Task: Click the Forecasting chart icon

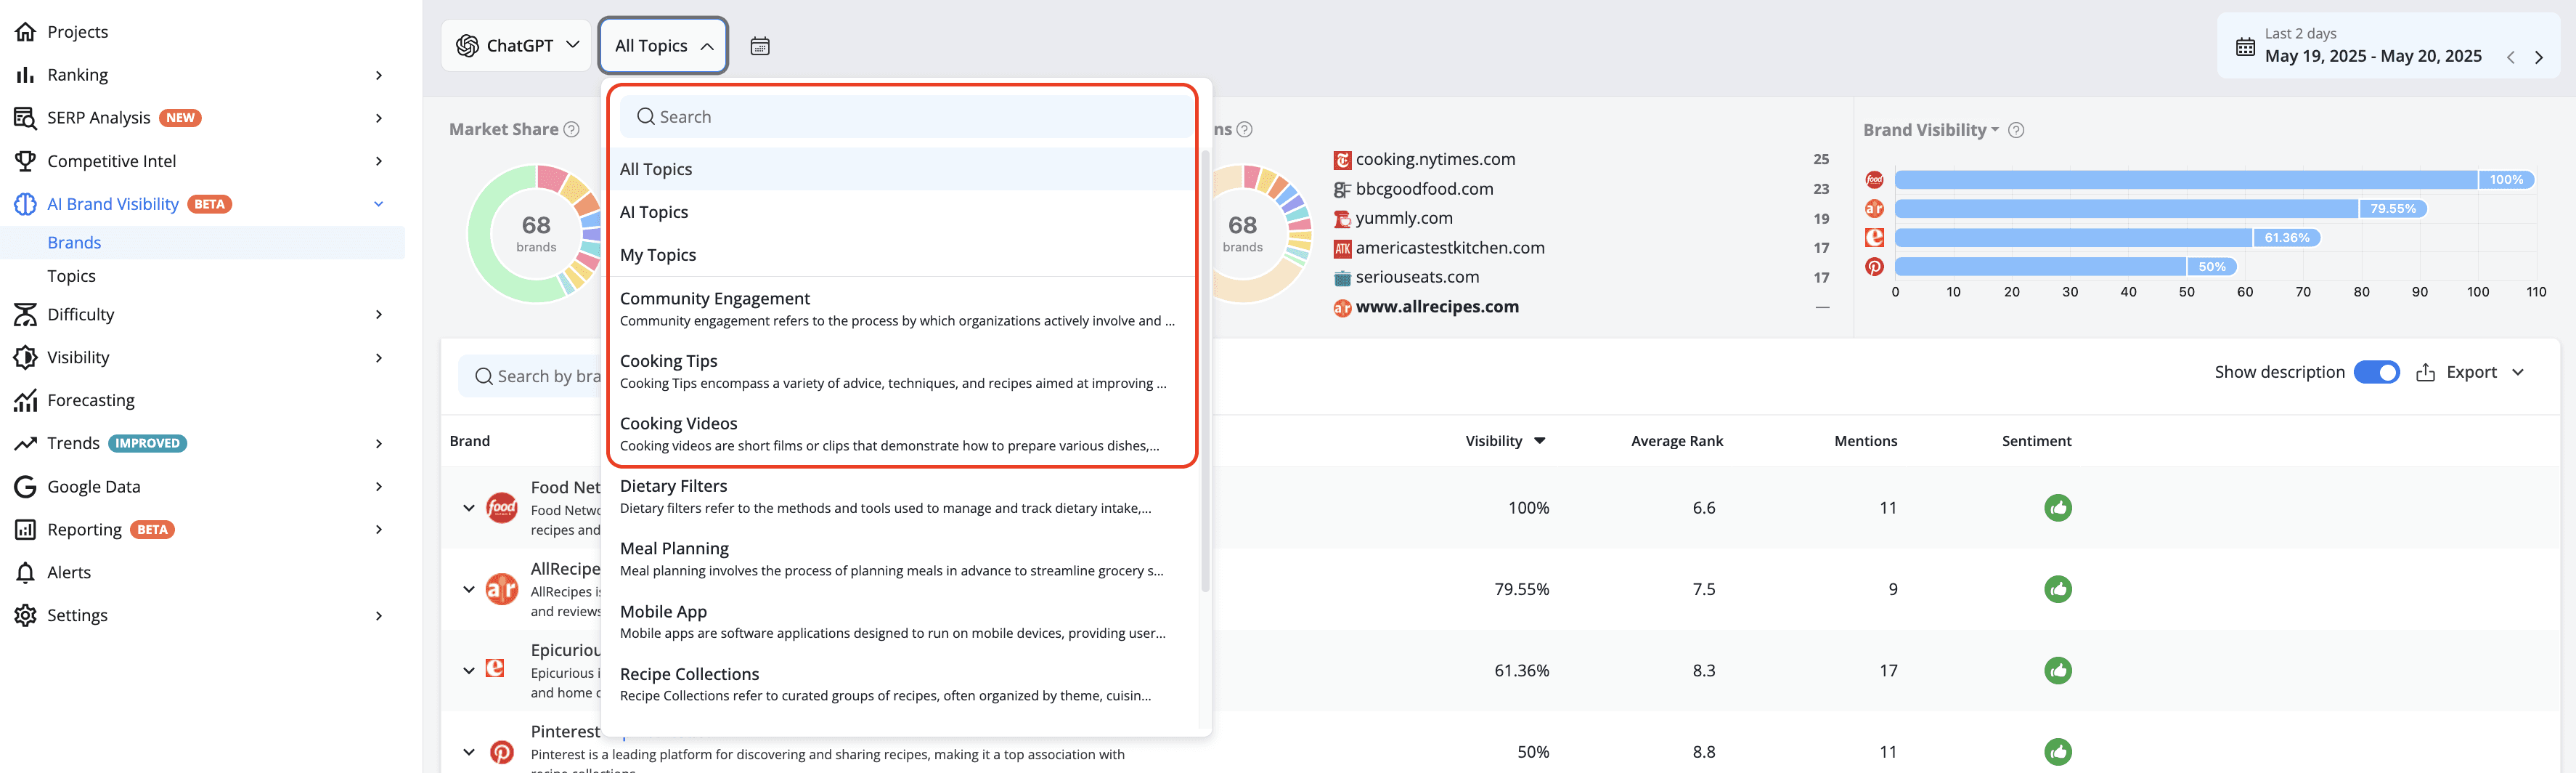Action: (25, 400)
